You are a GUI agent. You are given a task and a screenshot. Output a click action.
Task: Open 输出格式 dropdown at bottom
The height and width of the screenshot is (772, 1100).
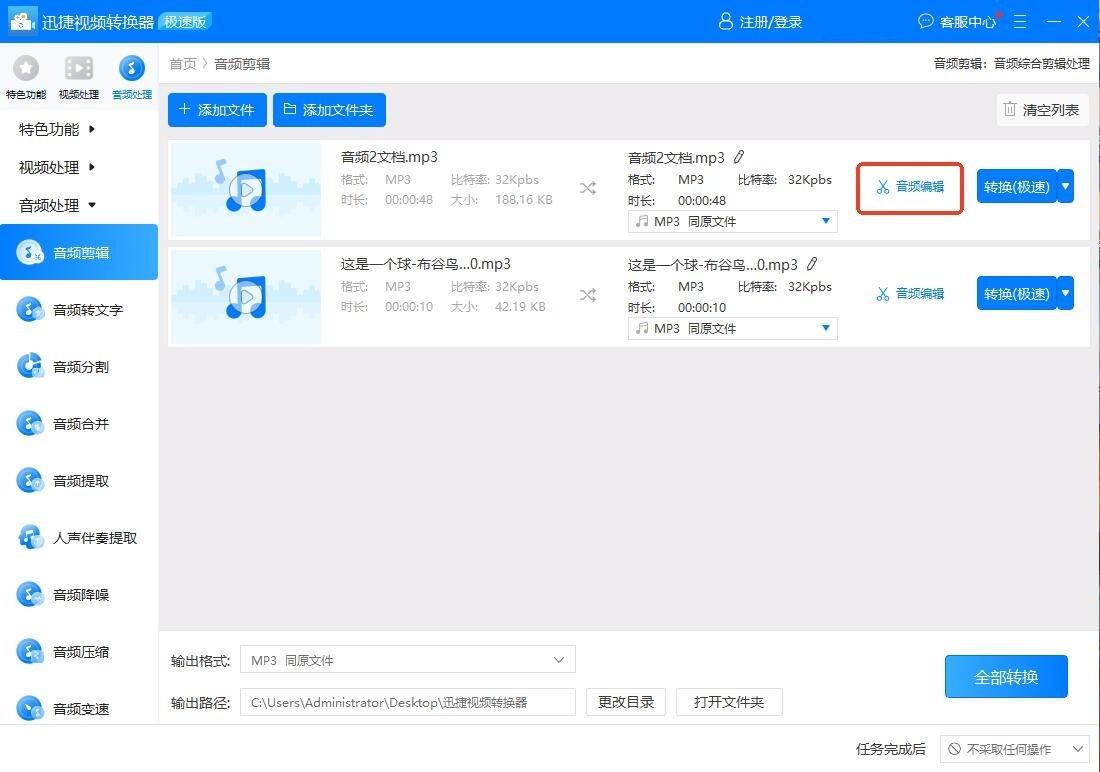[407, 660]
